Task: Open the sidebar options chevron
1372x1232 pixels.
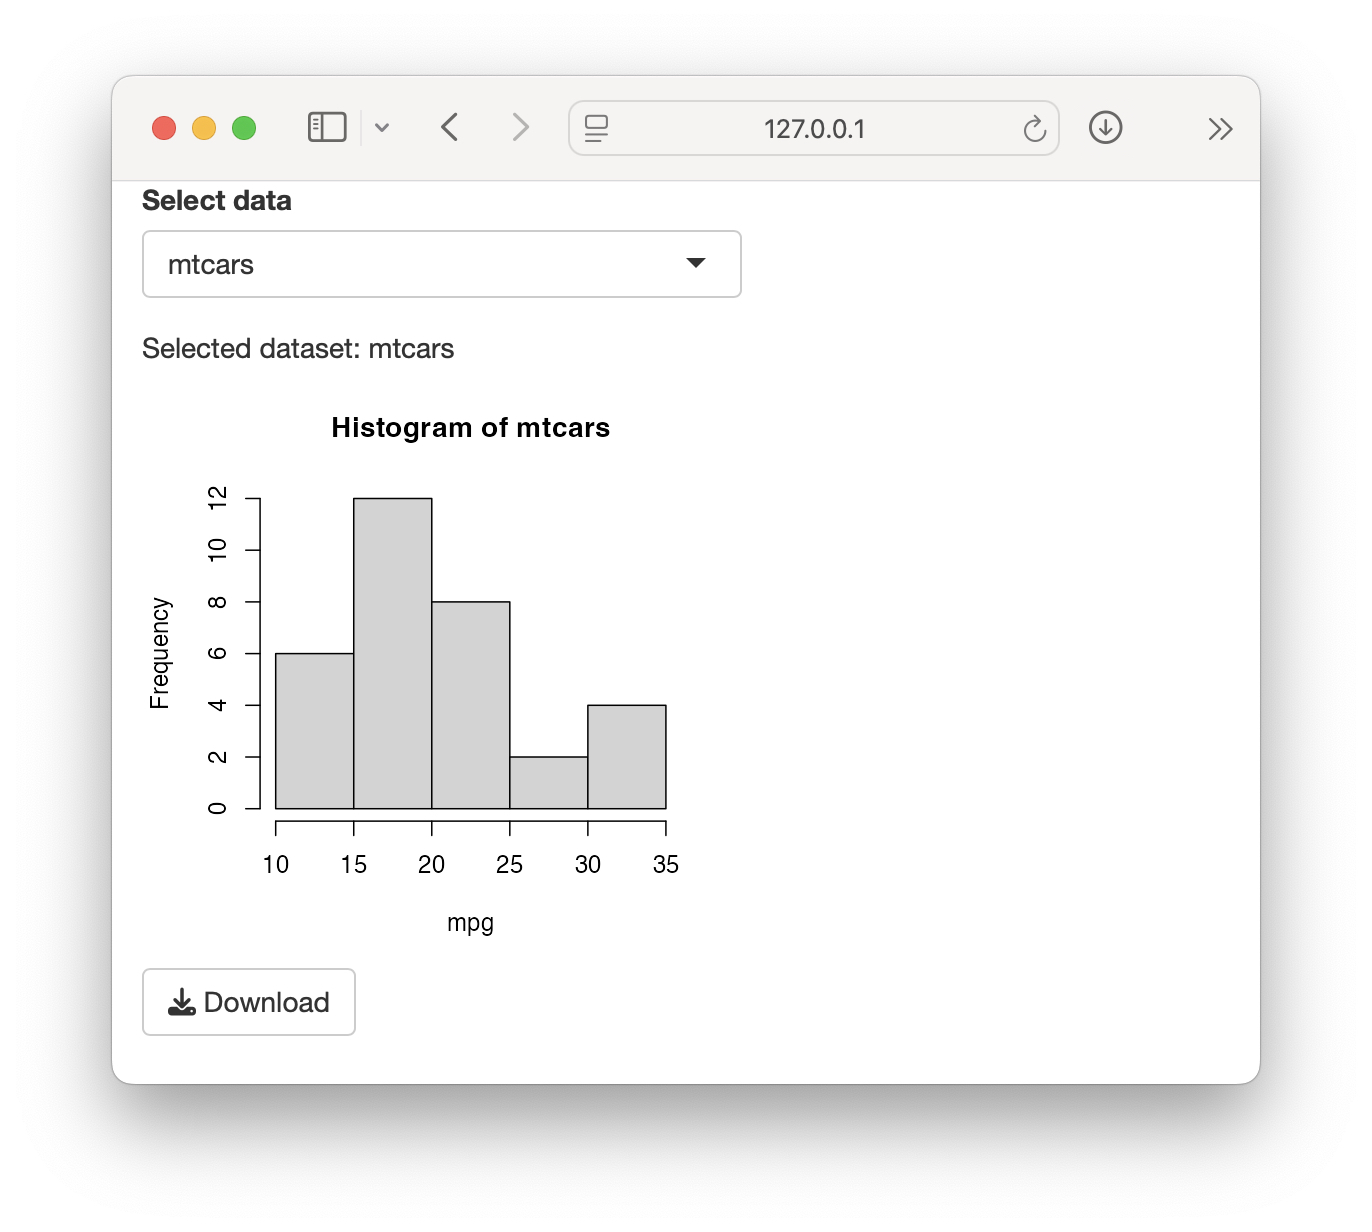Action: point(382,128)
